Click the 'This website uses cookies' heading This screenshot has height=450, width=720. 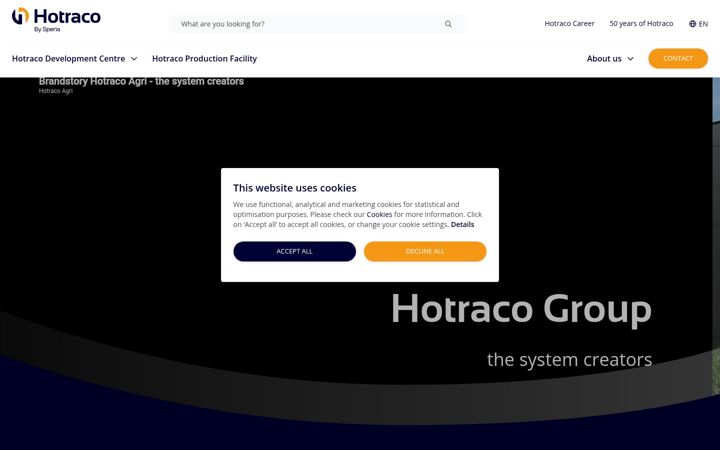tap(294, 188)
